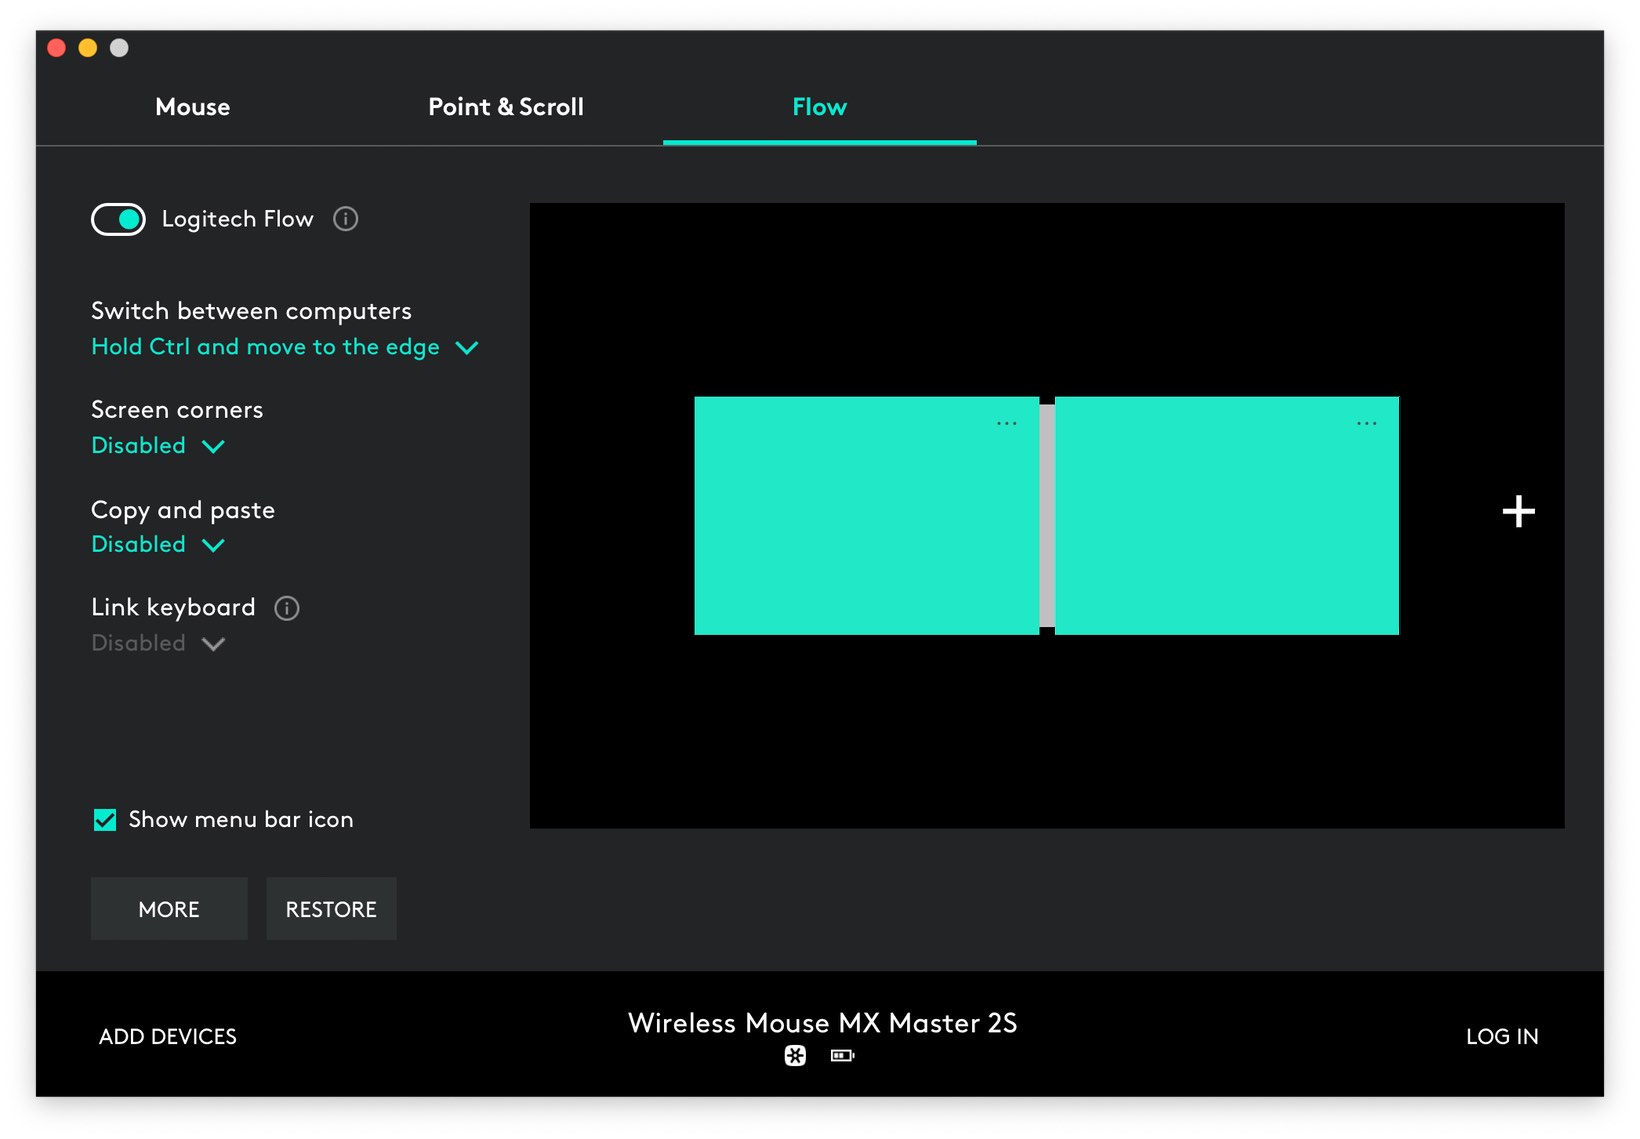Screen dimensions: 1640x1139
Task: Select the Flow tab
Action: (820, 107)
